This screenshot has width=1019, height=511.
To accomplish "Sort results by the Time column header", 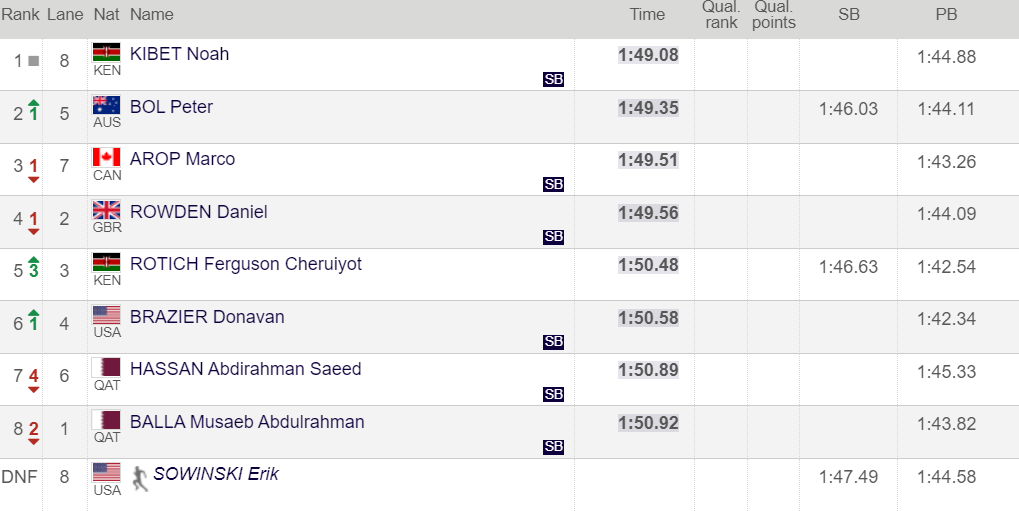I will tap(647, 14).
